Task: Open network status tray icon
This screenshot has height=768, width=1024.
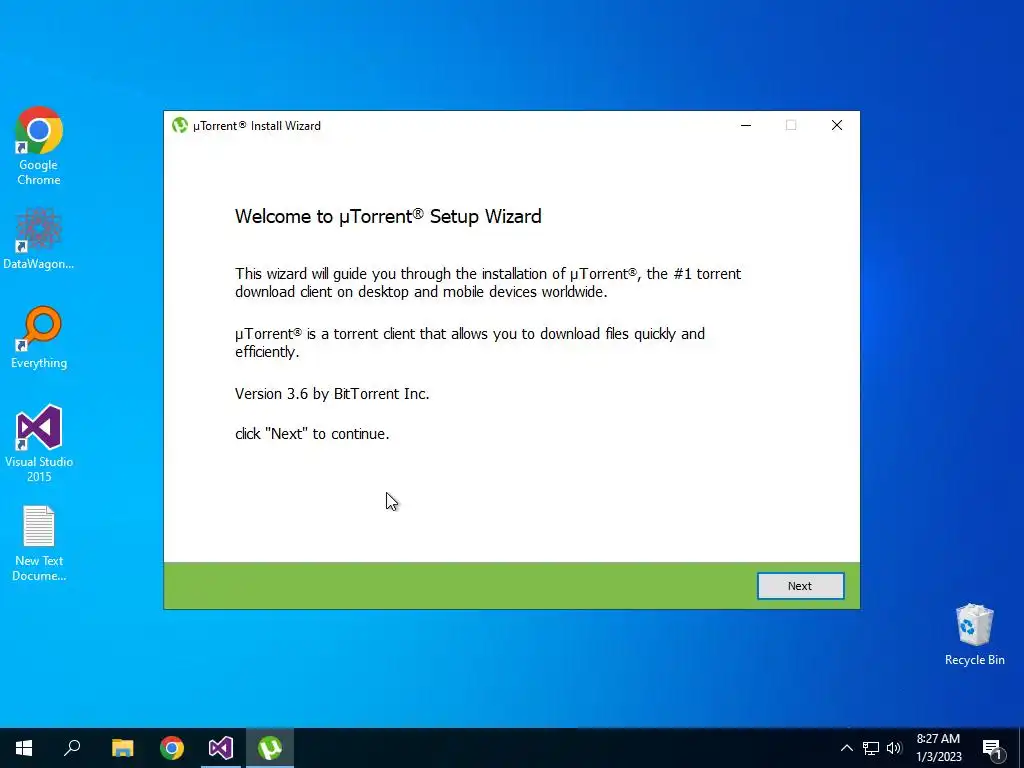Action: click(x=871, y=748)
